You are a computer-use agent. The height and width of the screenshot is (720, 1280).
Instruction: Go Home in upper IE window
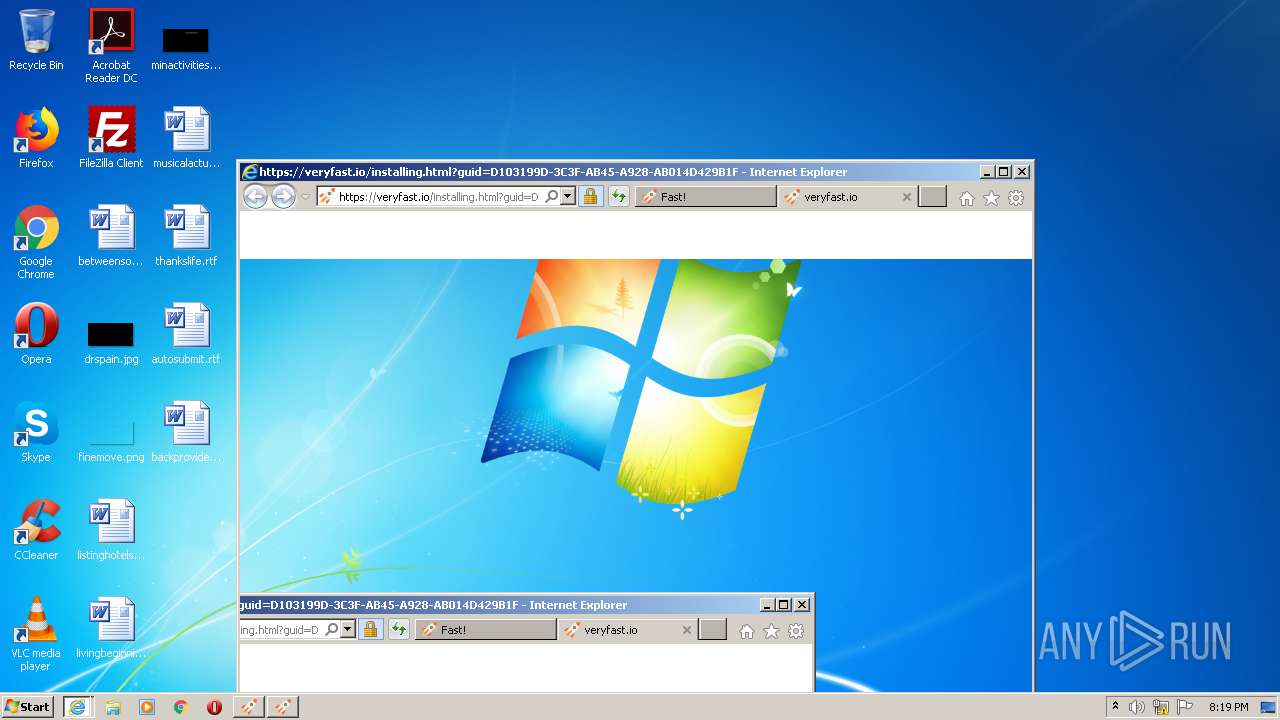coord(967,198)
